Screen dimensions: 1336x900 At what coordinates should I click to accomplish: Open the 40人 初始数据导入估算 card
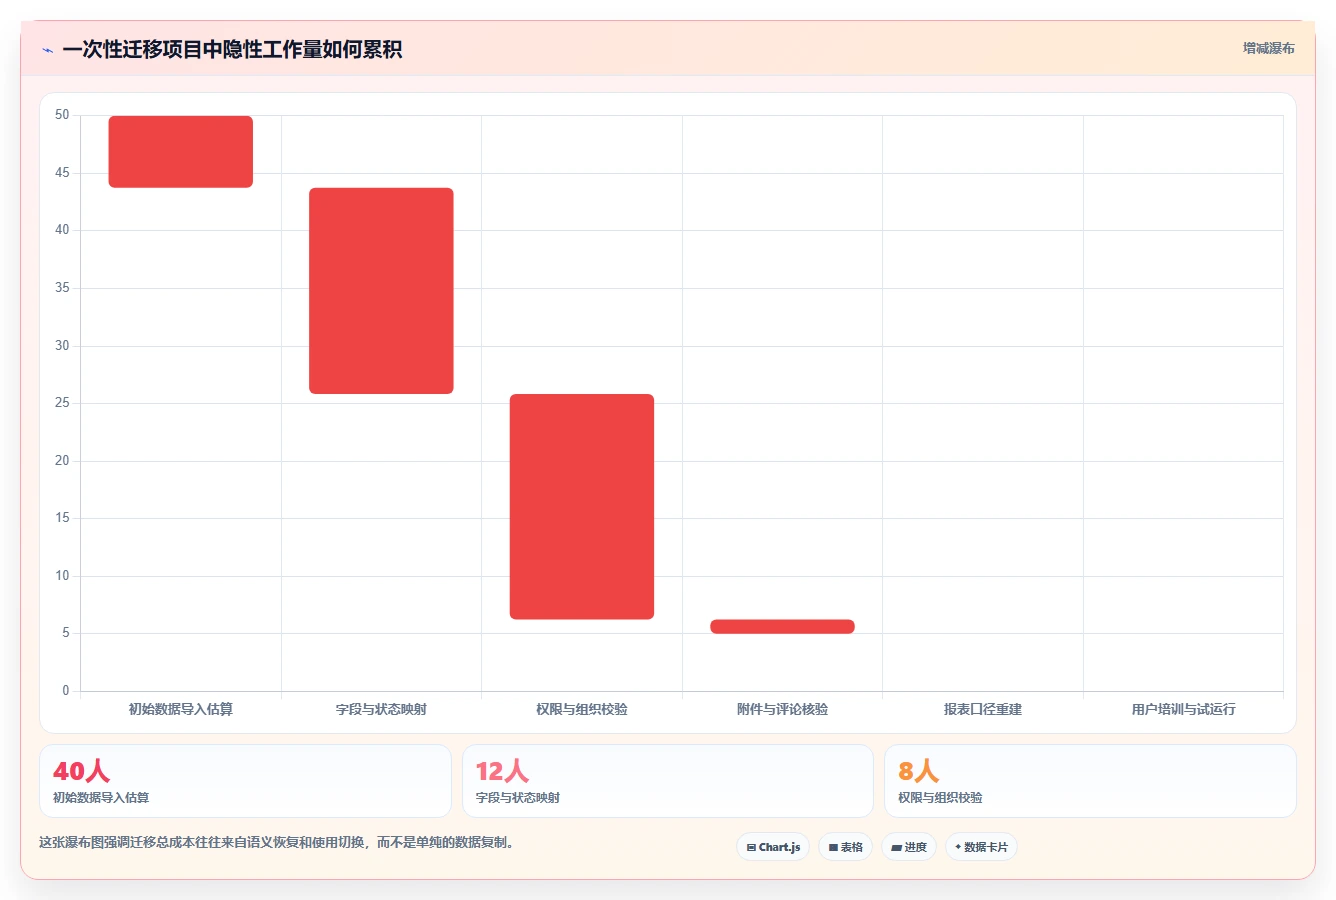coord(245,781)
